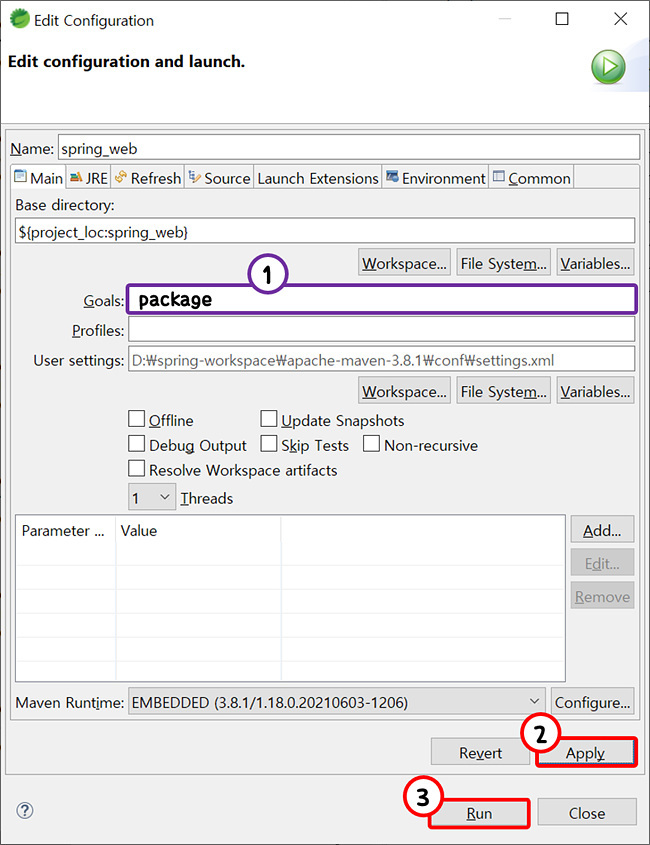Click into the Goals input field
This screenshot has width=650, height=845.
pos(382,299)
